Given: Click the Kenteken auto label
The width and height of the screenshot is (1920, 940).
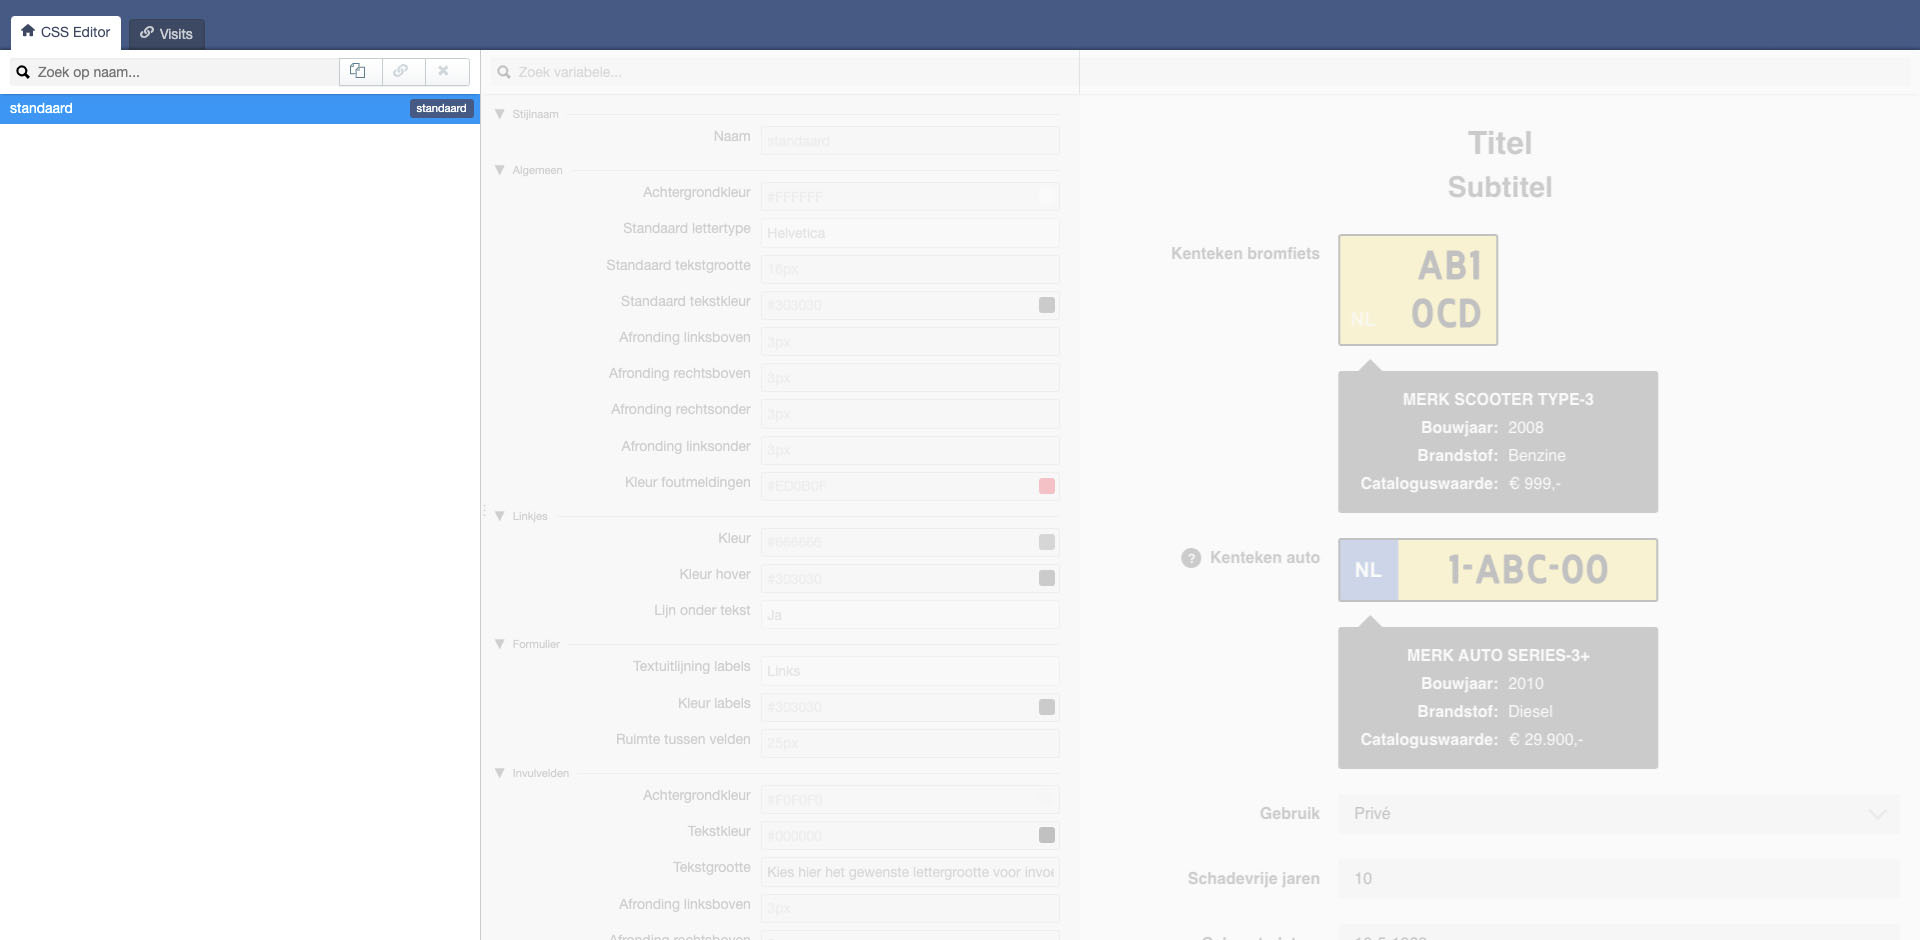Looking at the screenshot, I should (x=1265, y=558).
